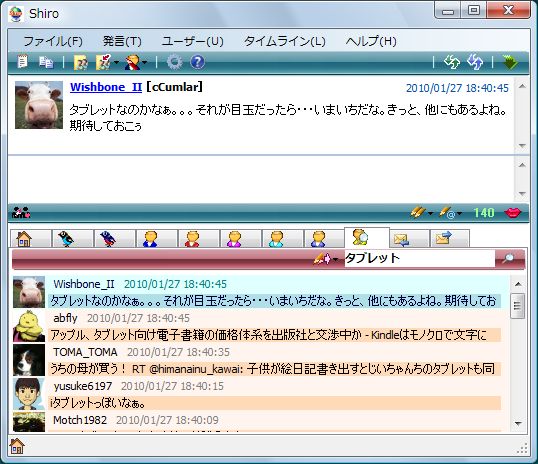
Task: Click the search results scrollbar thumb
Action: point(517,306)
